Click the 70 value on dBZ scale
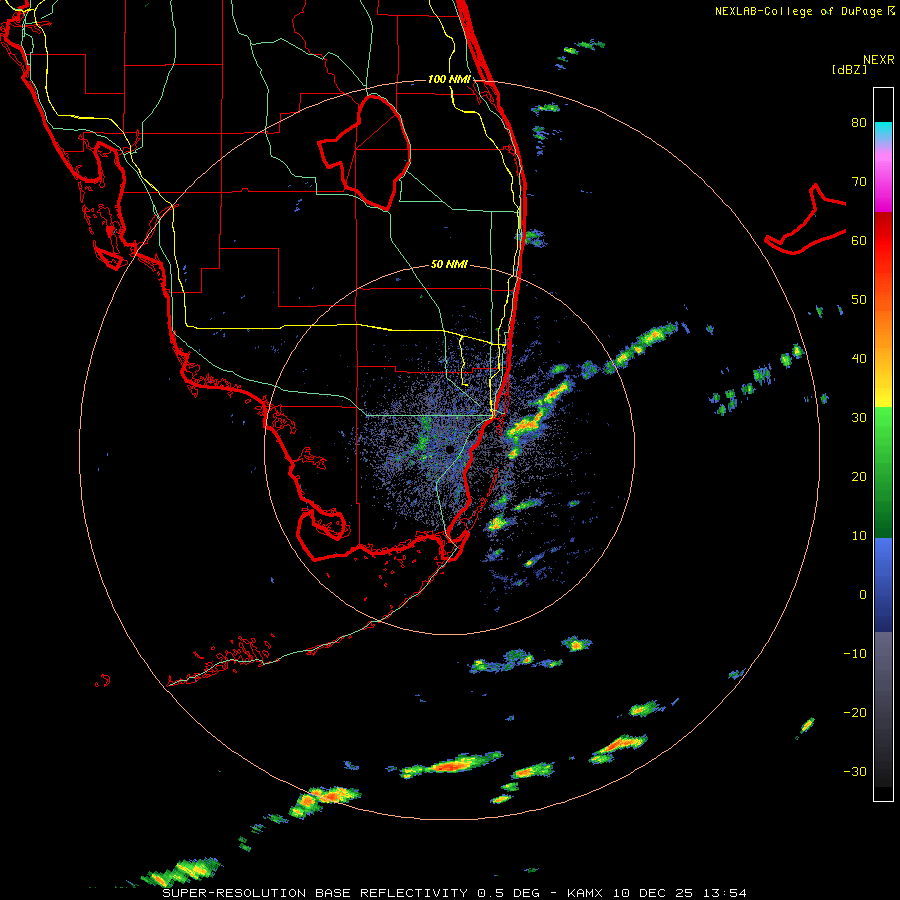900x900 pixels. coord(859,181)
